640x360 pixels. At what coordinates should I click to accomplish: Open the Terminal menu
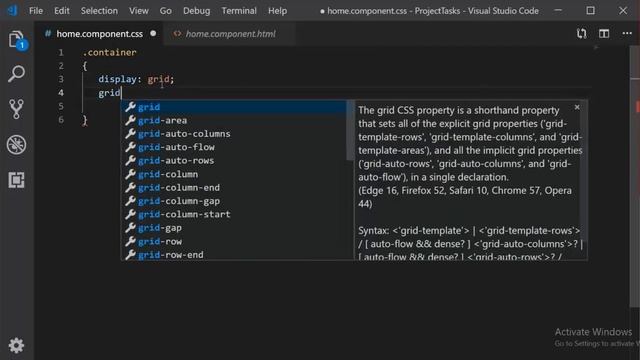[239, 11]
